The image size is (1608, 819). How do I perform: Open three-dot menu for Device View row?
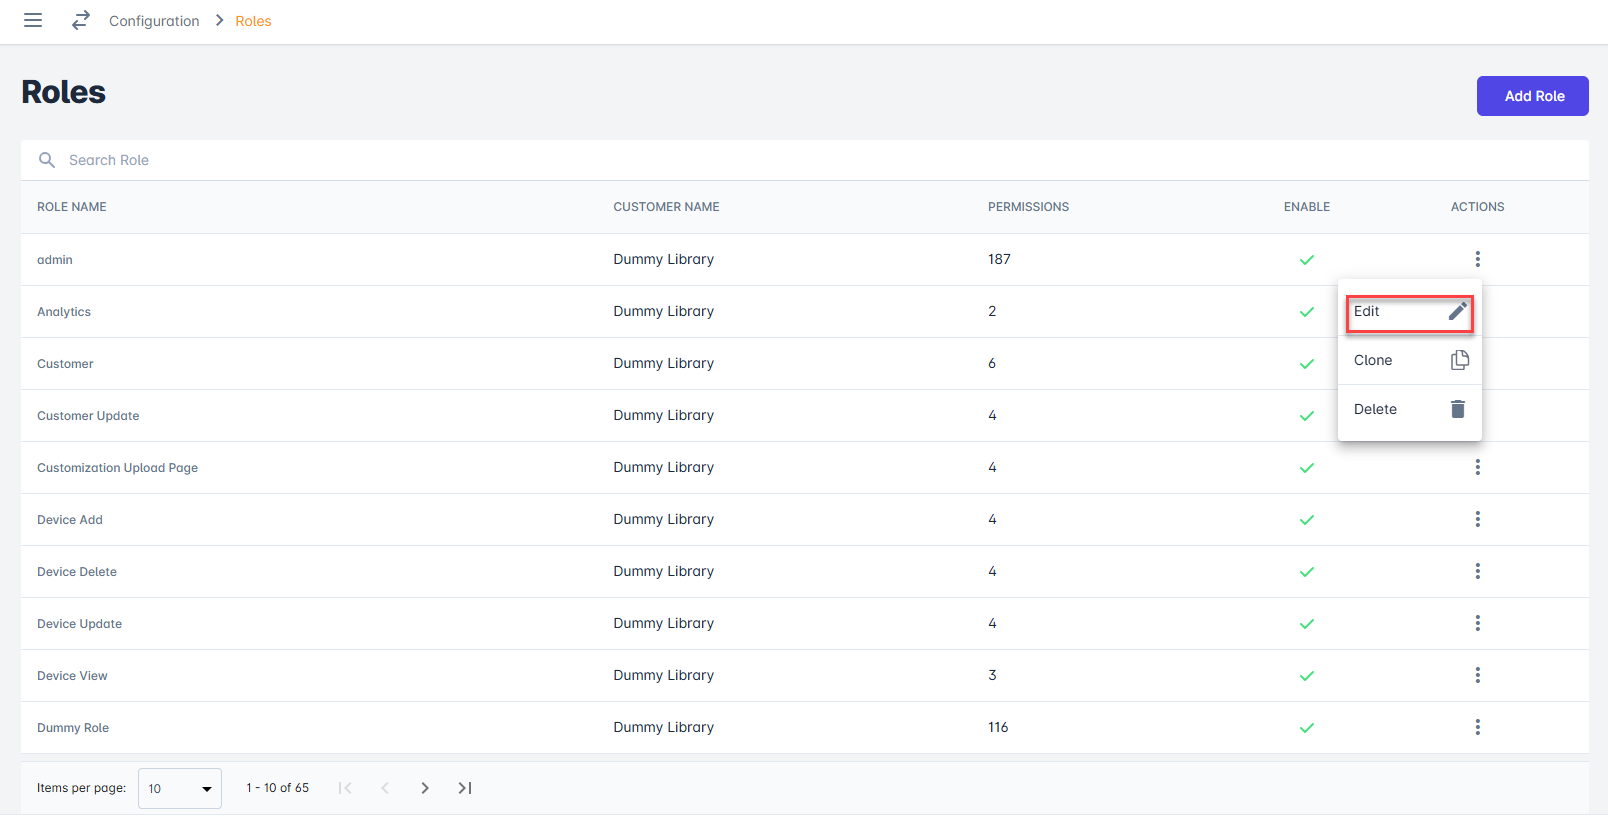pyautogui.click(x=1477, y=675)
